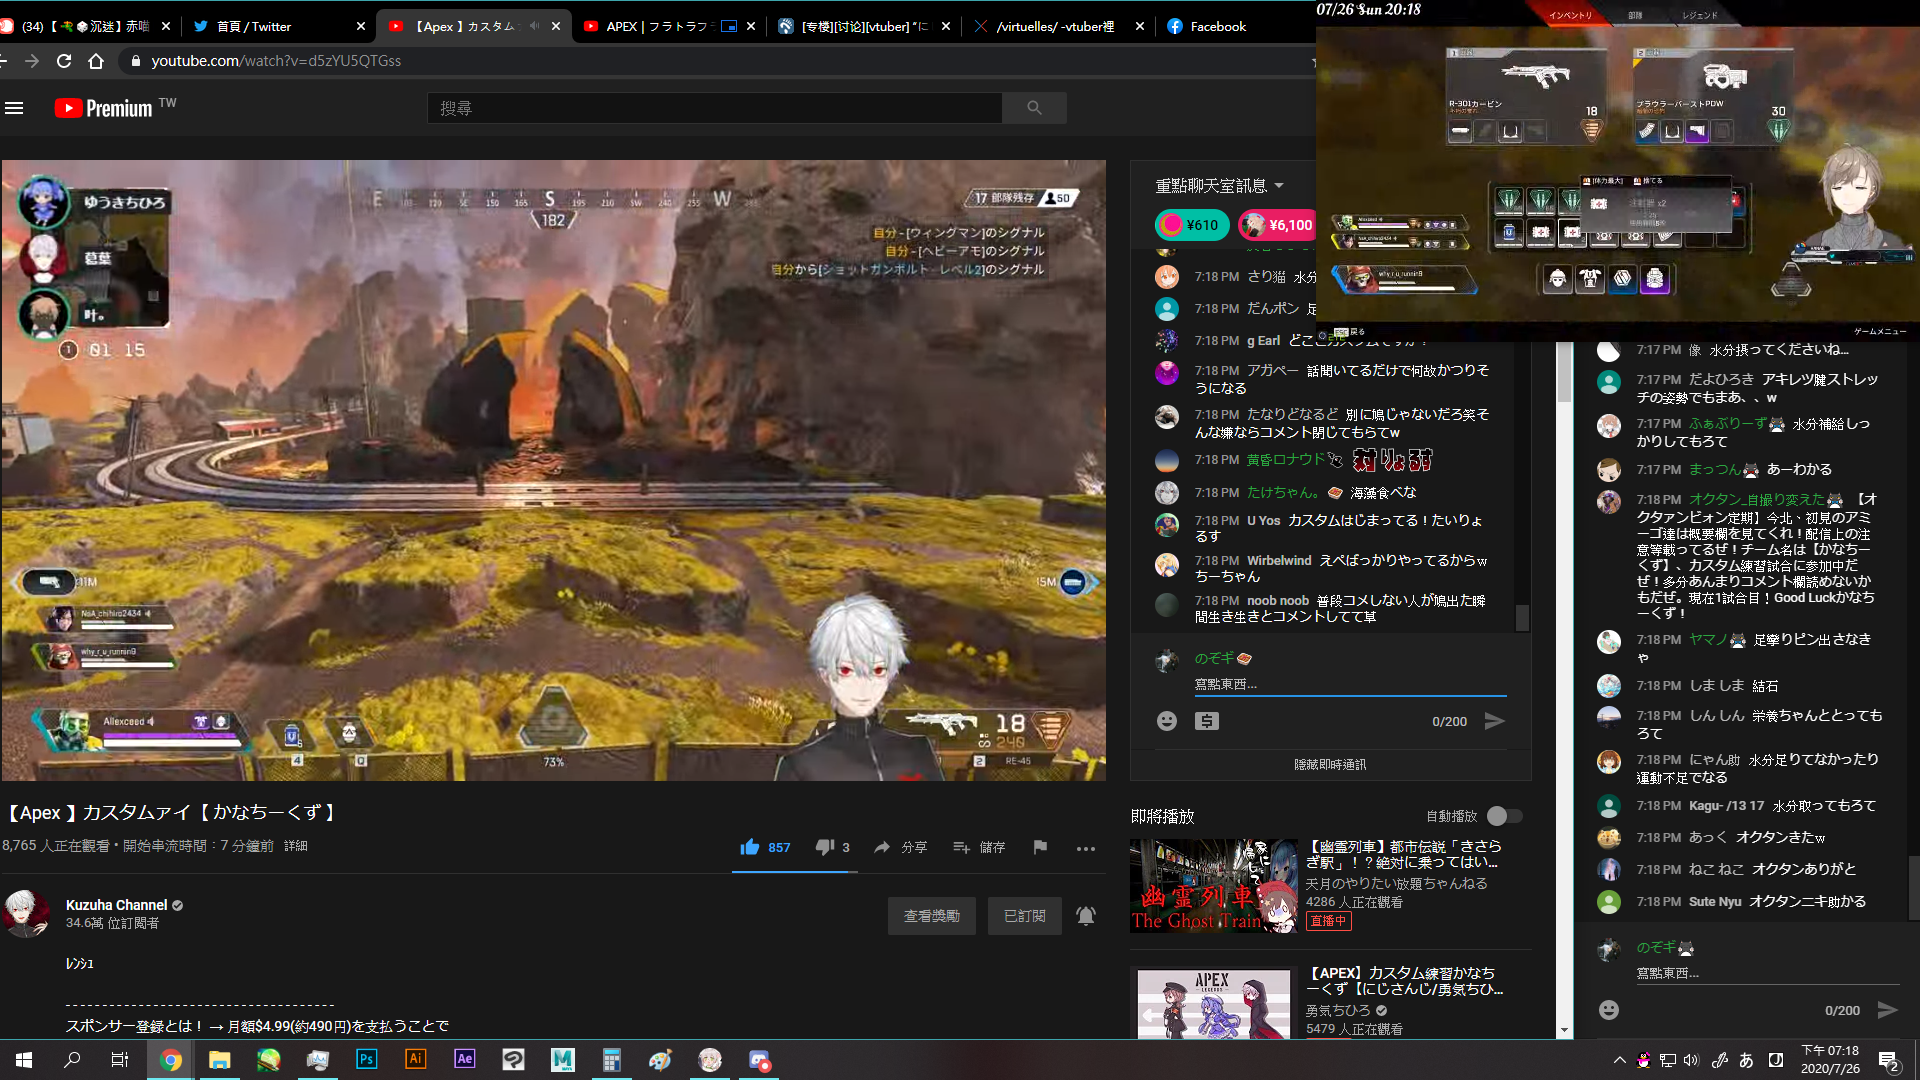The image size is (1920, 1080).
Task: Click 勇気ちひろ channel name link
Action: click(x=1337, y=1010)
